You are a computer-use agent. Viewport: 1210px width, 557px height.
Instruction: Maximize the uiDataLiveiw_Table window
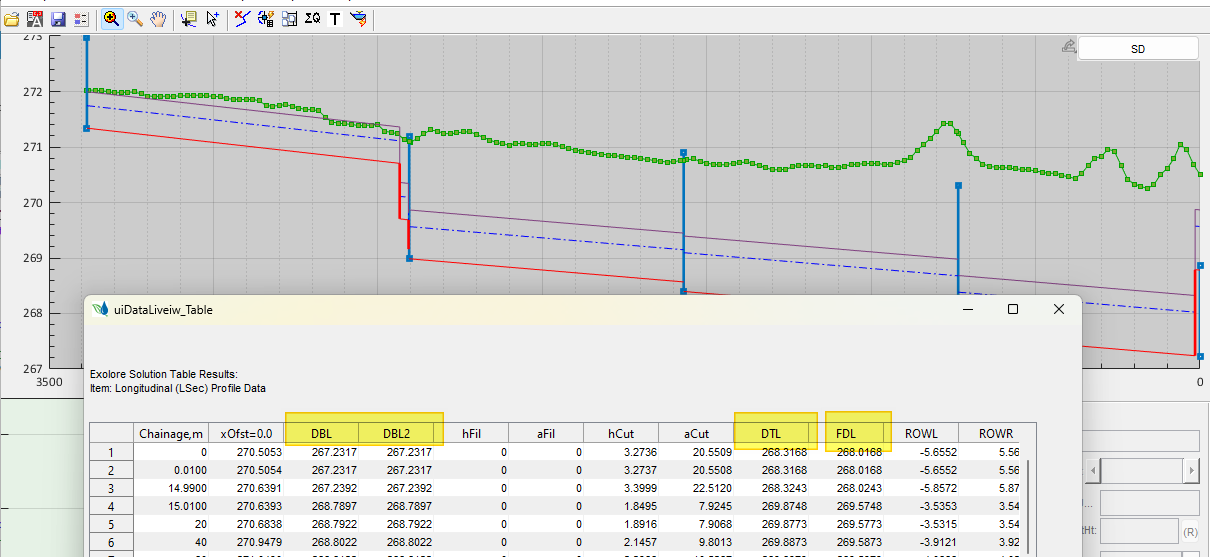pyautogui.click(x=1012, y=310)
